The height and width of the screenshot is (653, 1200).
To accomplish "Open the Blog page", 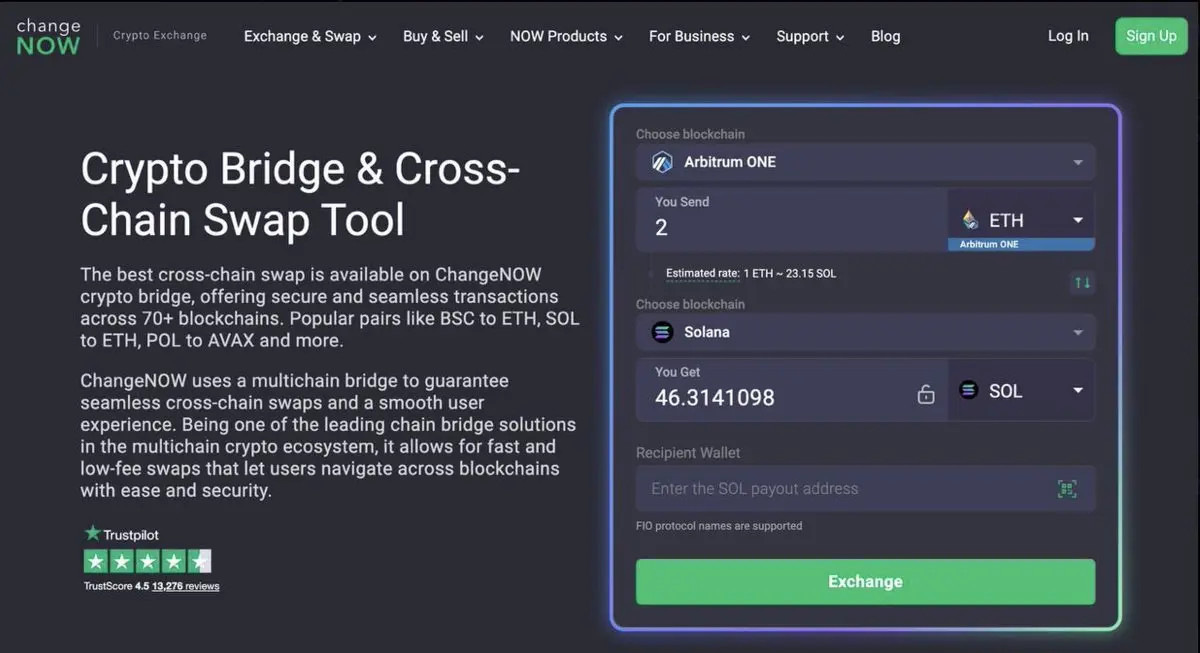I will (885, 36).
